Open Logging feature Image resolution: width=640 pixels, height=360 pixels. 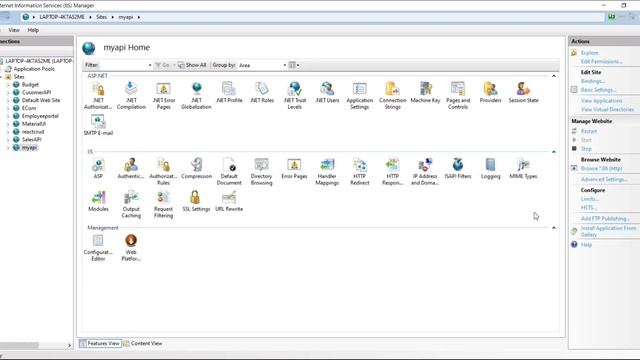tap(490, 168)
